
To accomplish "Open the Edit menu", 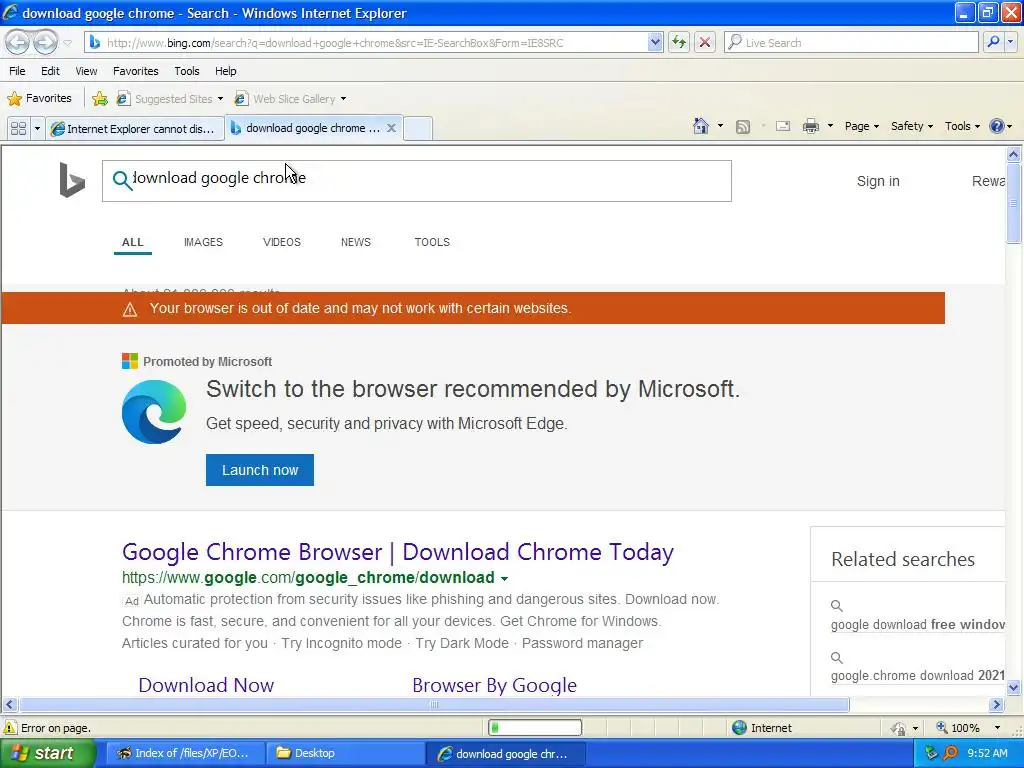I will pyautogui.click(x=50, y=71).
